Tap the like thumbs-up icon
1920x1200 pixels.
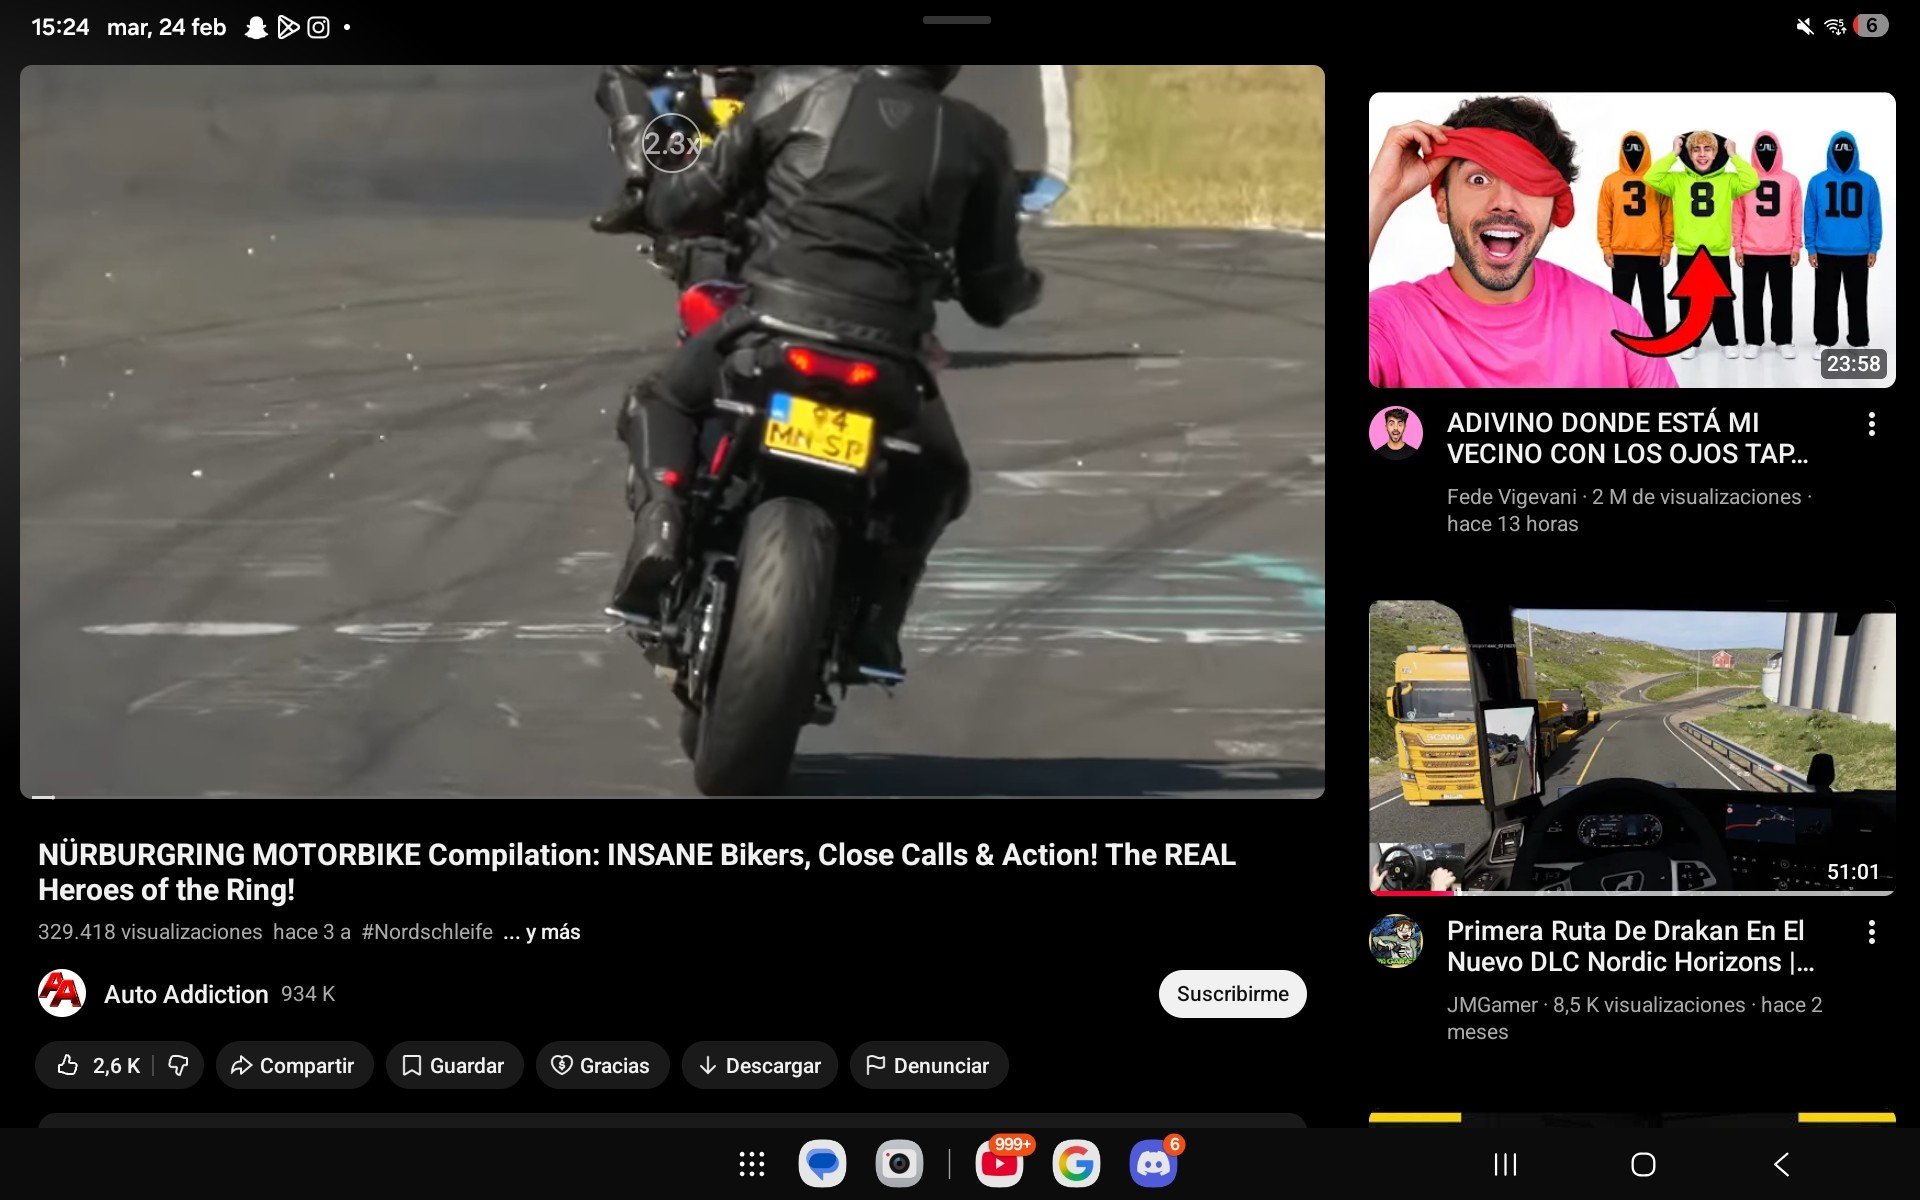pos(68,1065)
